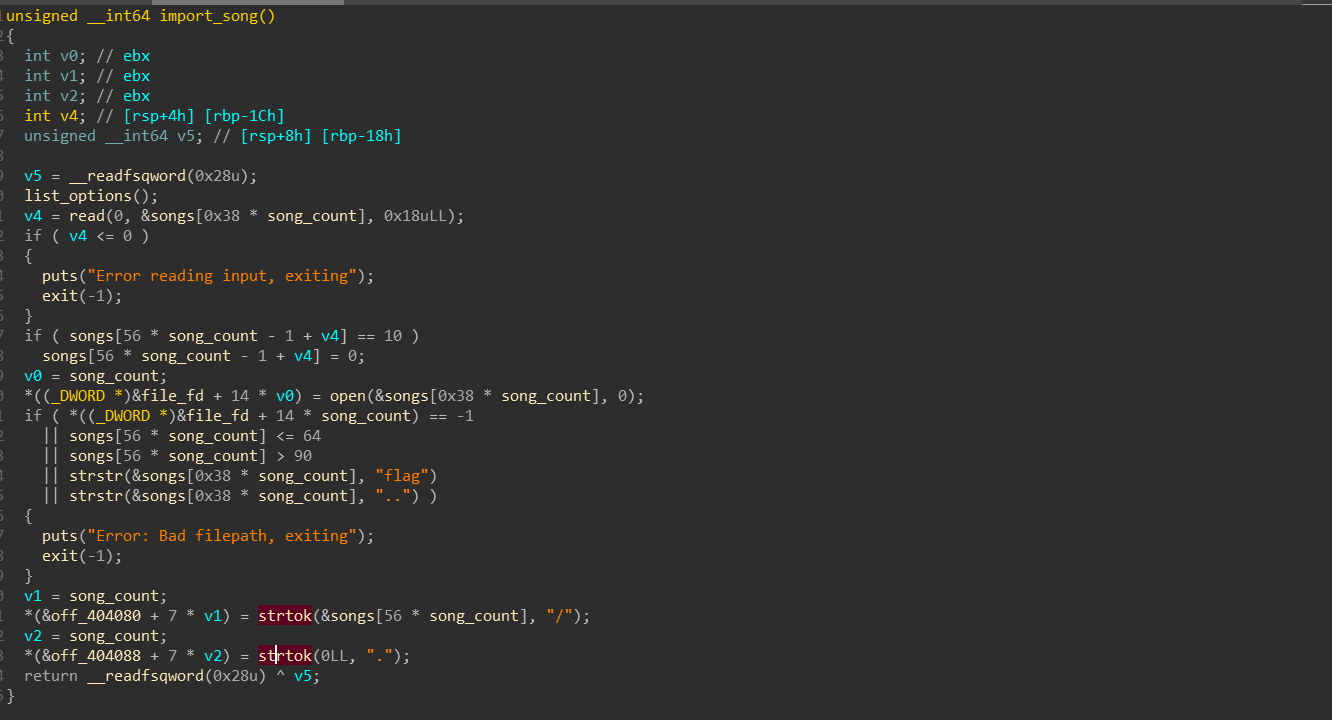Click strstr on the "flag" check line
The width and height of the screenshot is (1332, 720).
pos(96,476)
